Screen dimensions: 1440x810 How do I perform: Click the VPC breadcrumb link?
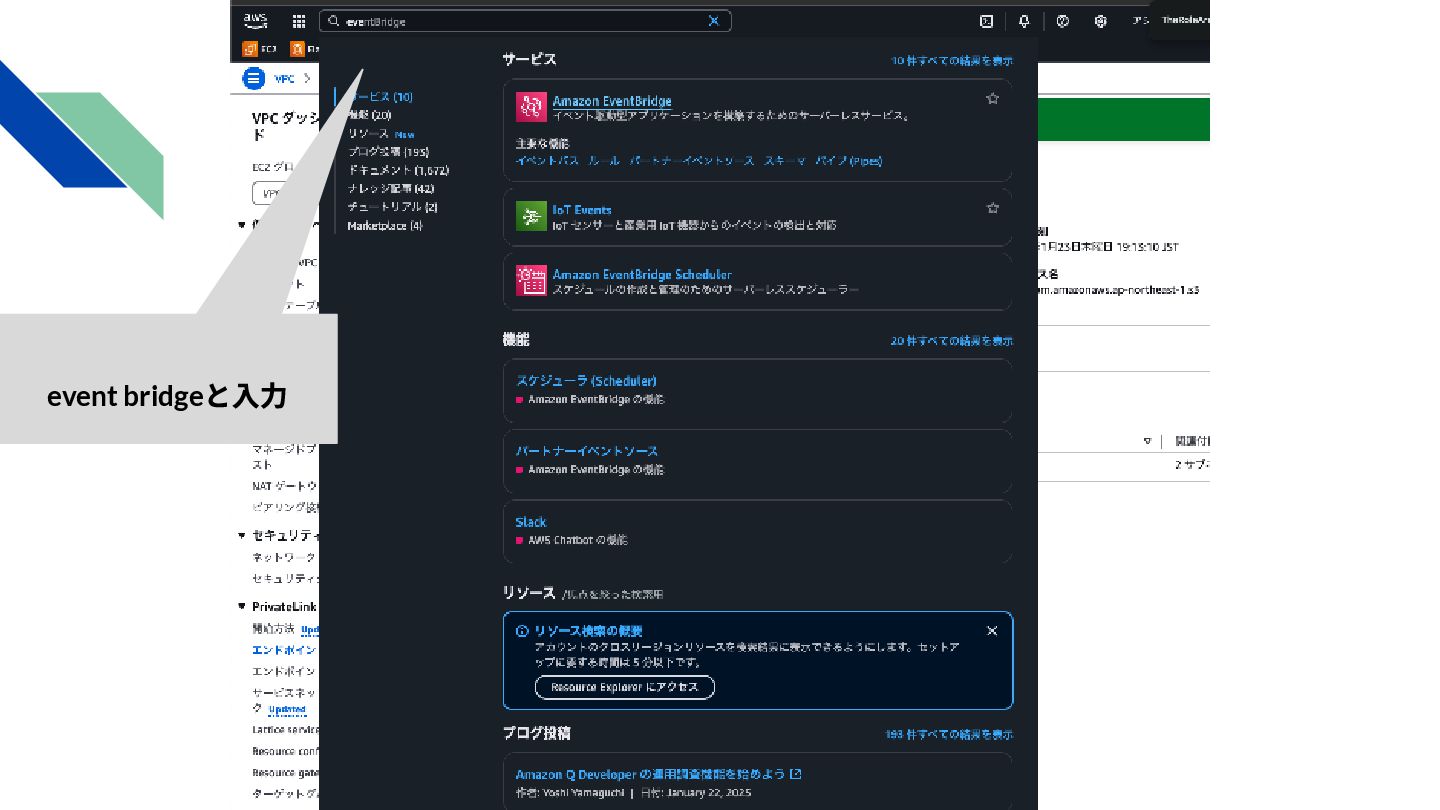point(284,79)
